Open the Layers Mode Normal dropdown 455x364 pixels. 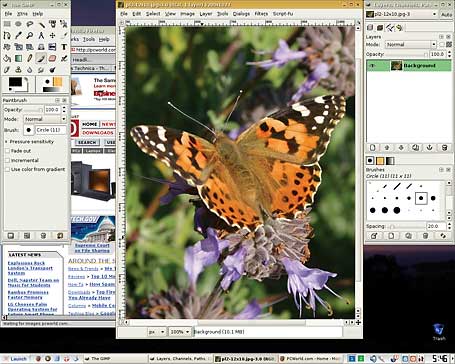click(x=411, y=44)
